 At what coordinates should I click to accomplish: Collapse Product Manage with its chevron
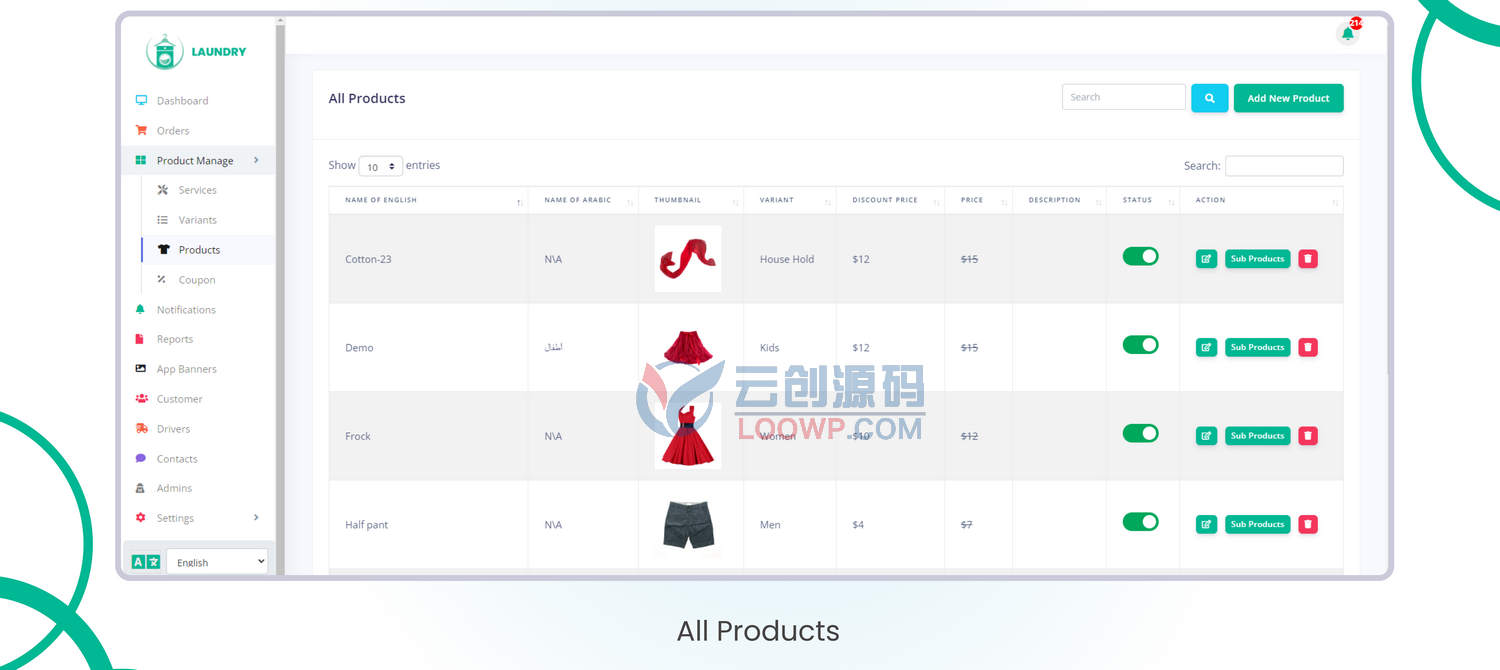pyautogui.click(x=256, y=160)
